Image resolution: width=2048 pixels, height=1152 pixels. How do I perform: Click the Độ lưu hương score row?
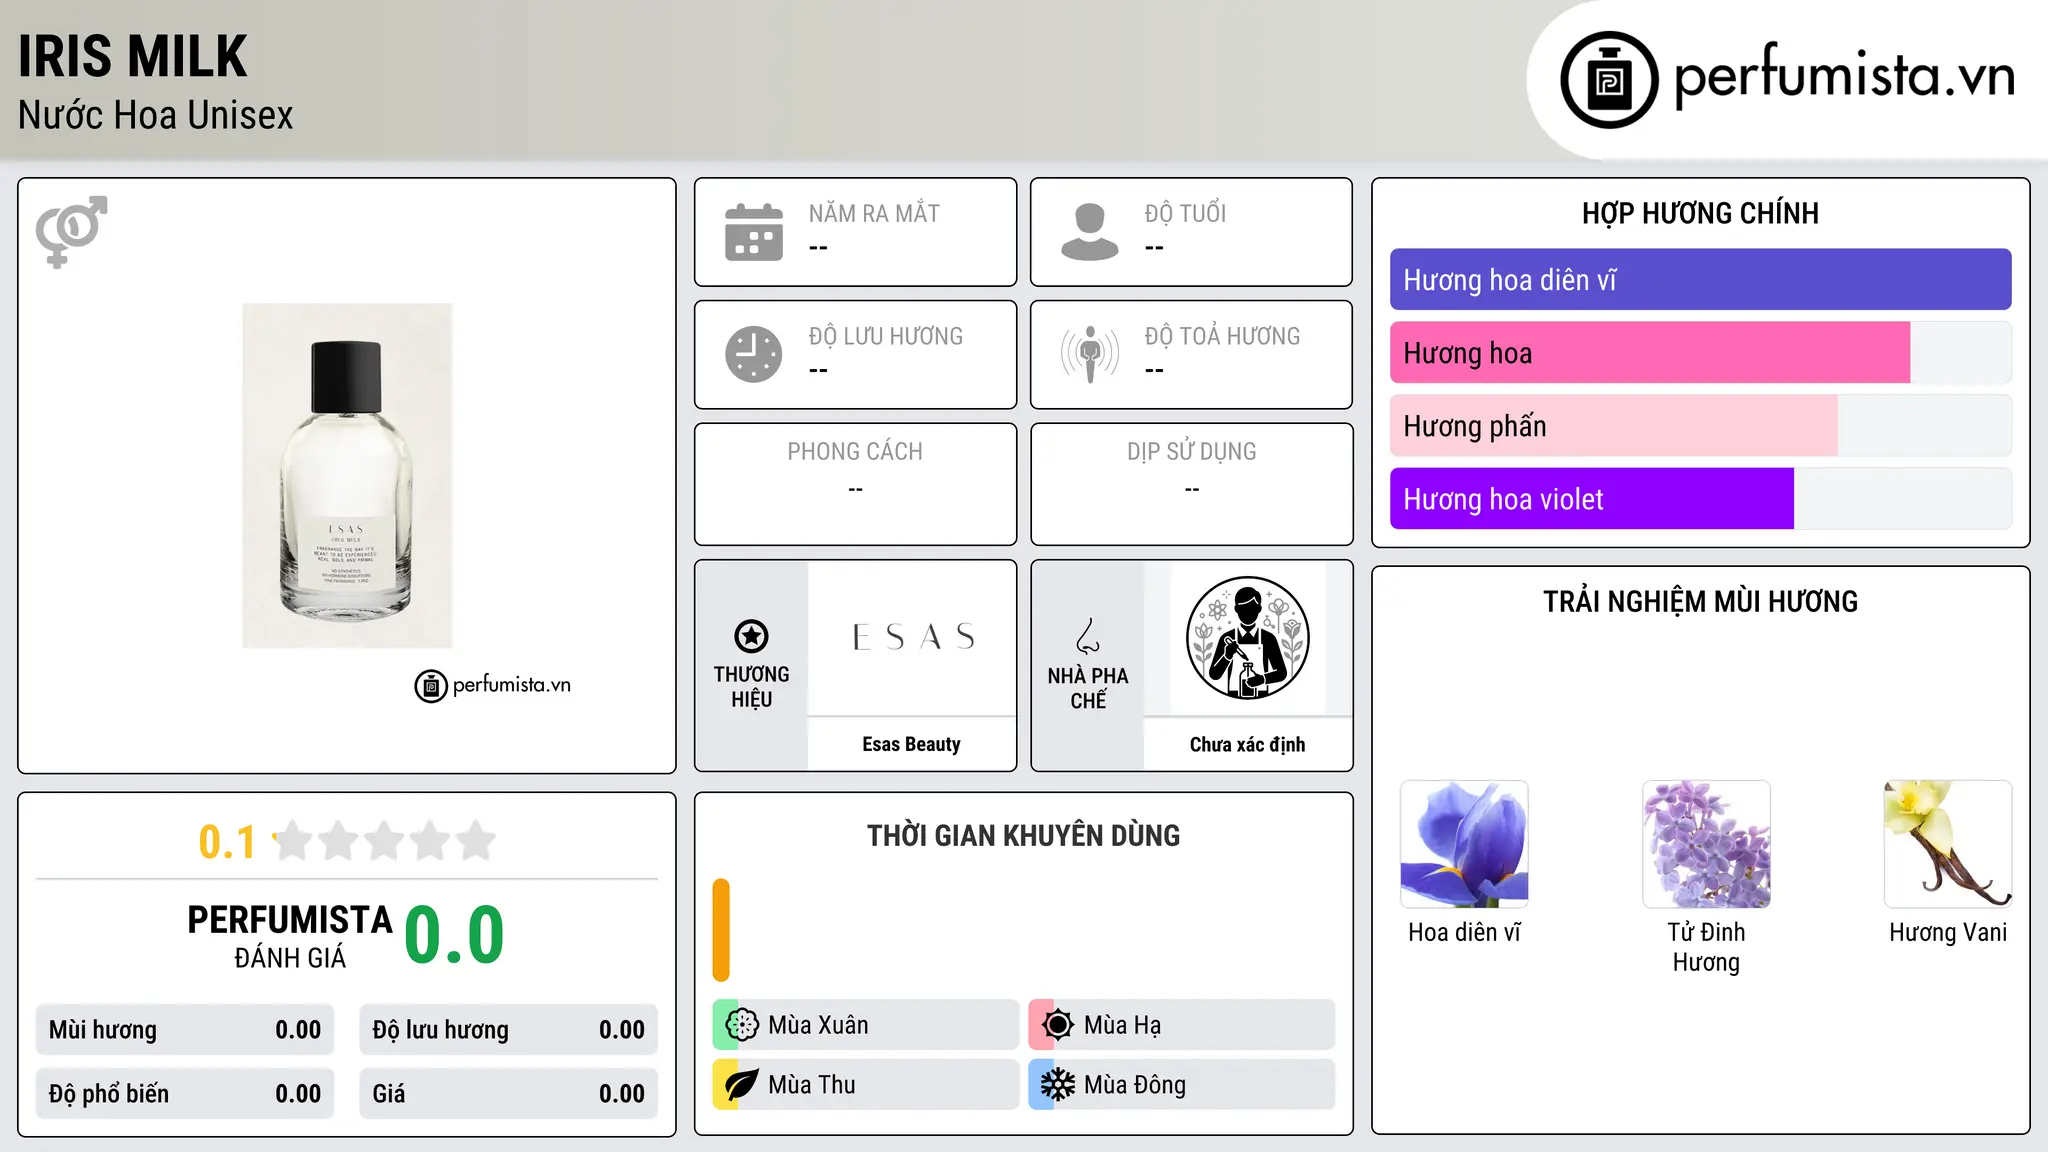508,1030
